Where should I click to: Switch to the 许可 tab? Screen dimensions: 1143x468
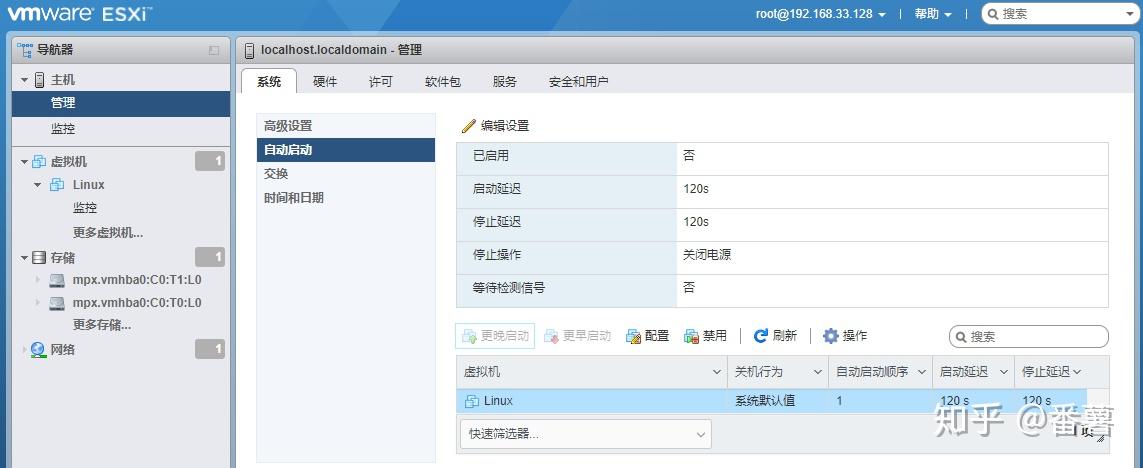pyautogui.click(x=381, y=82)
